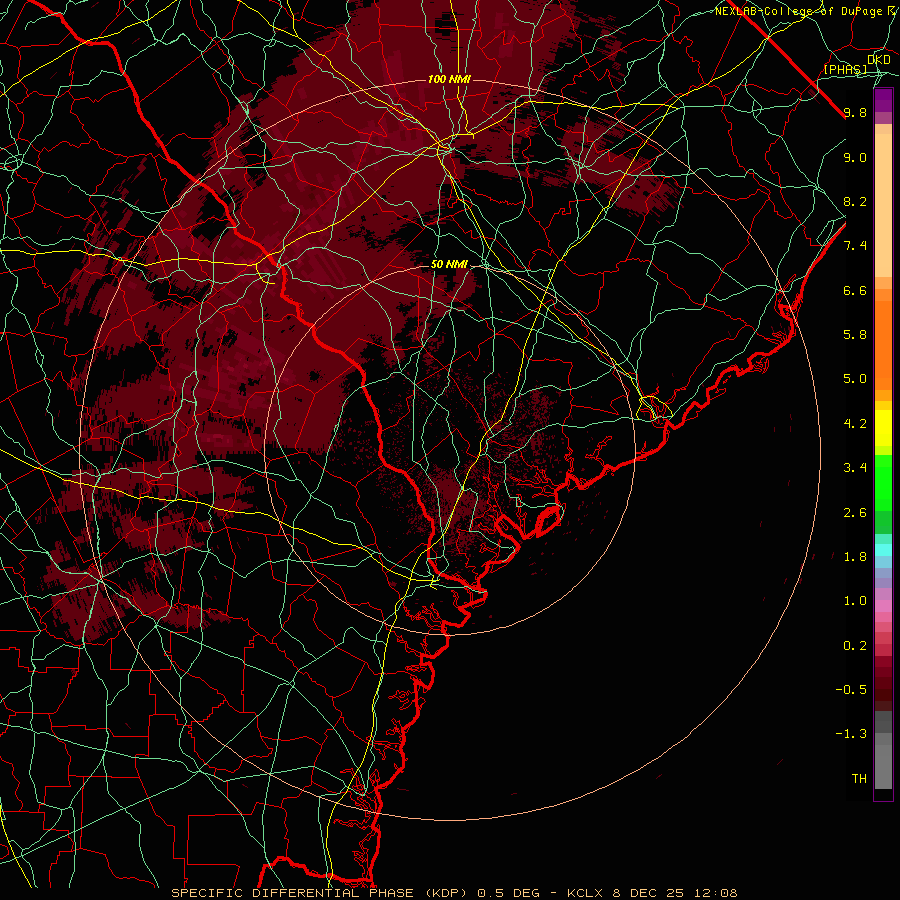900x900 pixels.
Task: Pick the pink color scale segment
Action: tap(883, 606)
